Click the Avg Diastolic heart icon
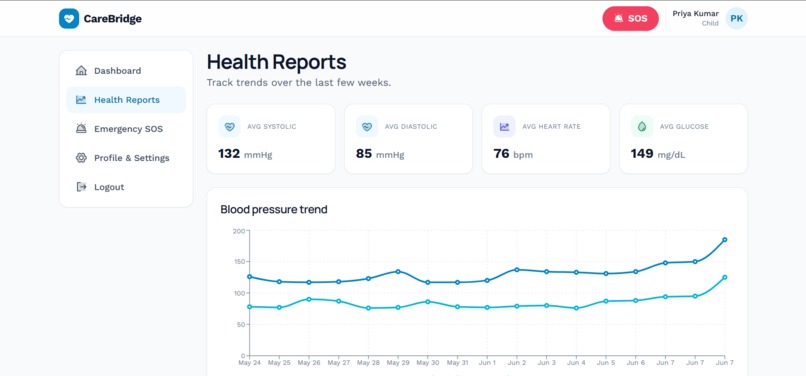Viewport: 806px width, 376px height. click(367, 127)
